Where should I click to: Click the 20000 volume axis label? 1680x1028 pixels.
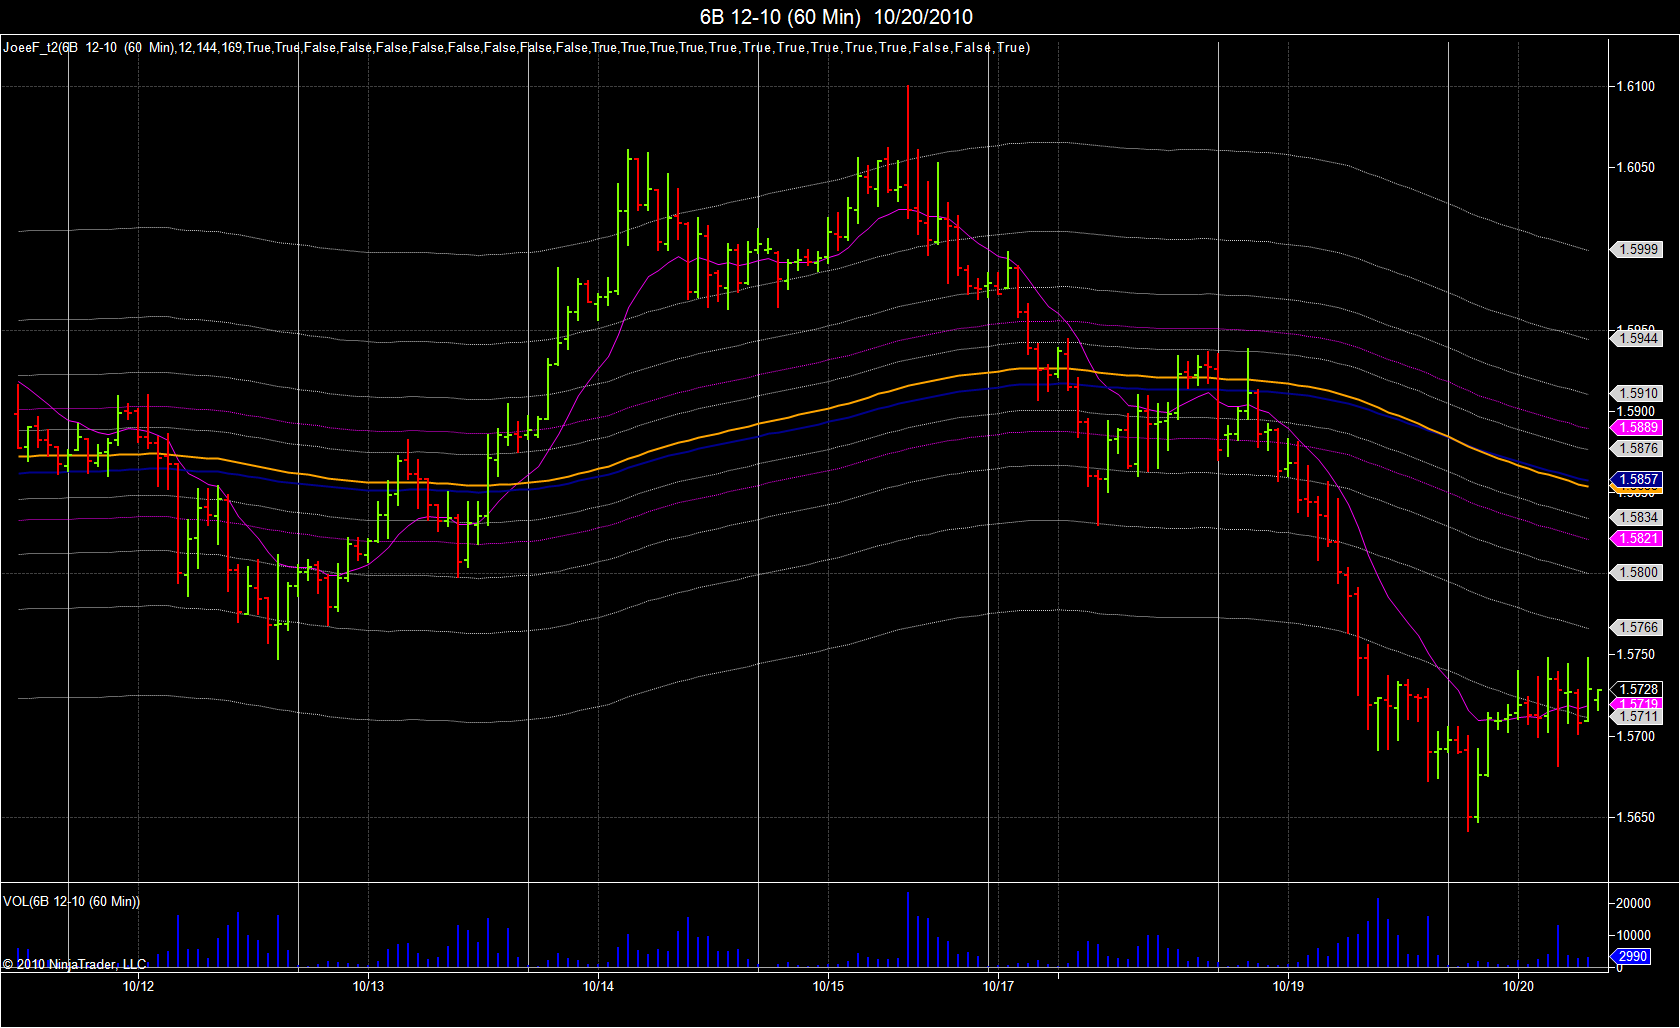coord(1634,903)
